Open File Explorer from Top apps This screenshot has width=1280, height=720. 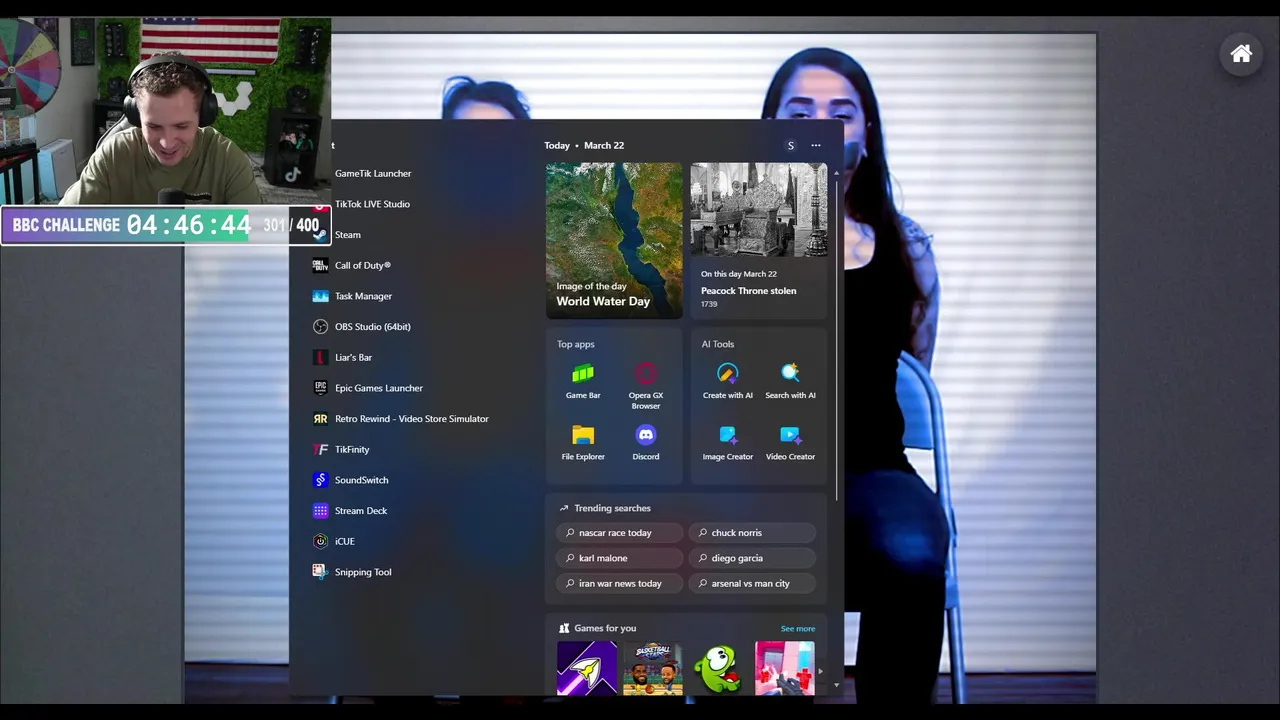pos(583,443)
